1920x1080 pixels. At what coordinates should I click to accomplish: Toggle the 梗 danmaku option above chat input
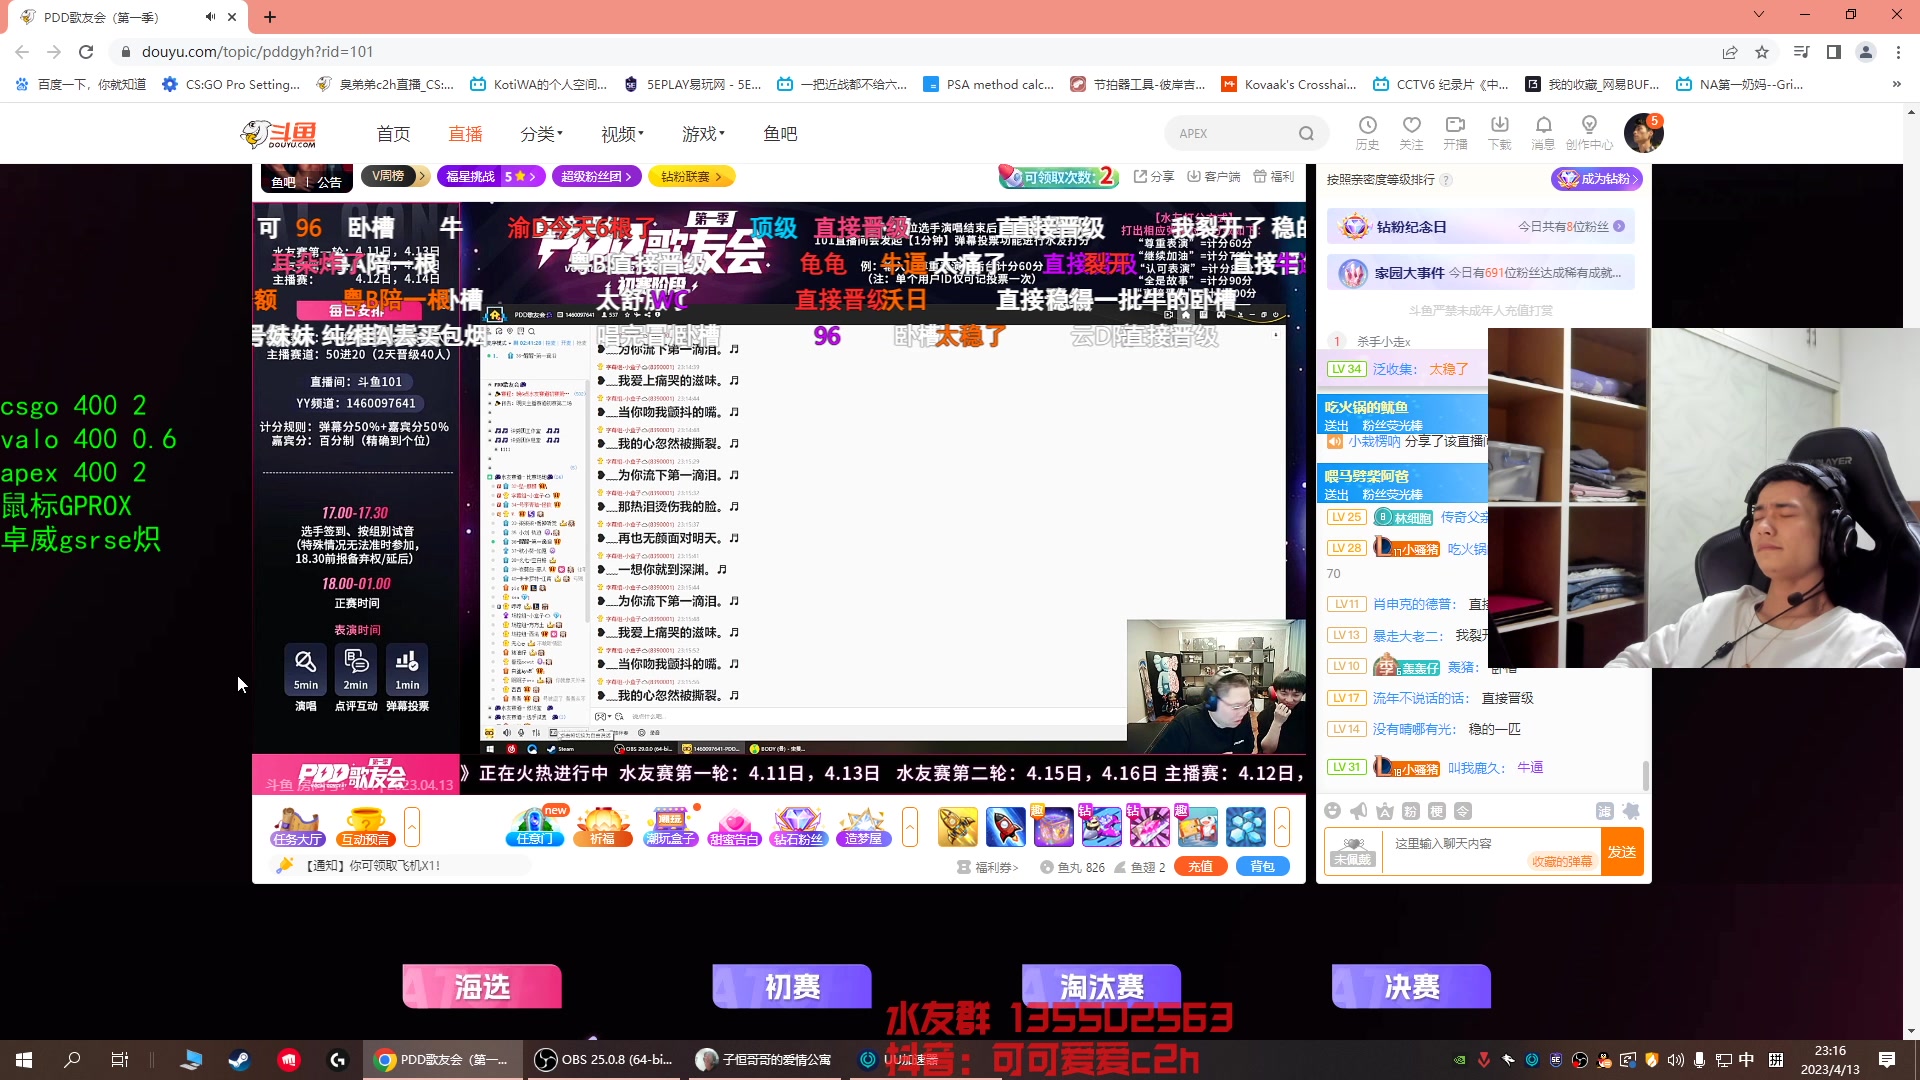[1437, 811]
